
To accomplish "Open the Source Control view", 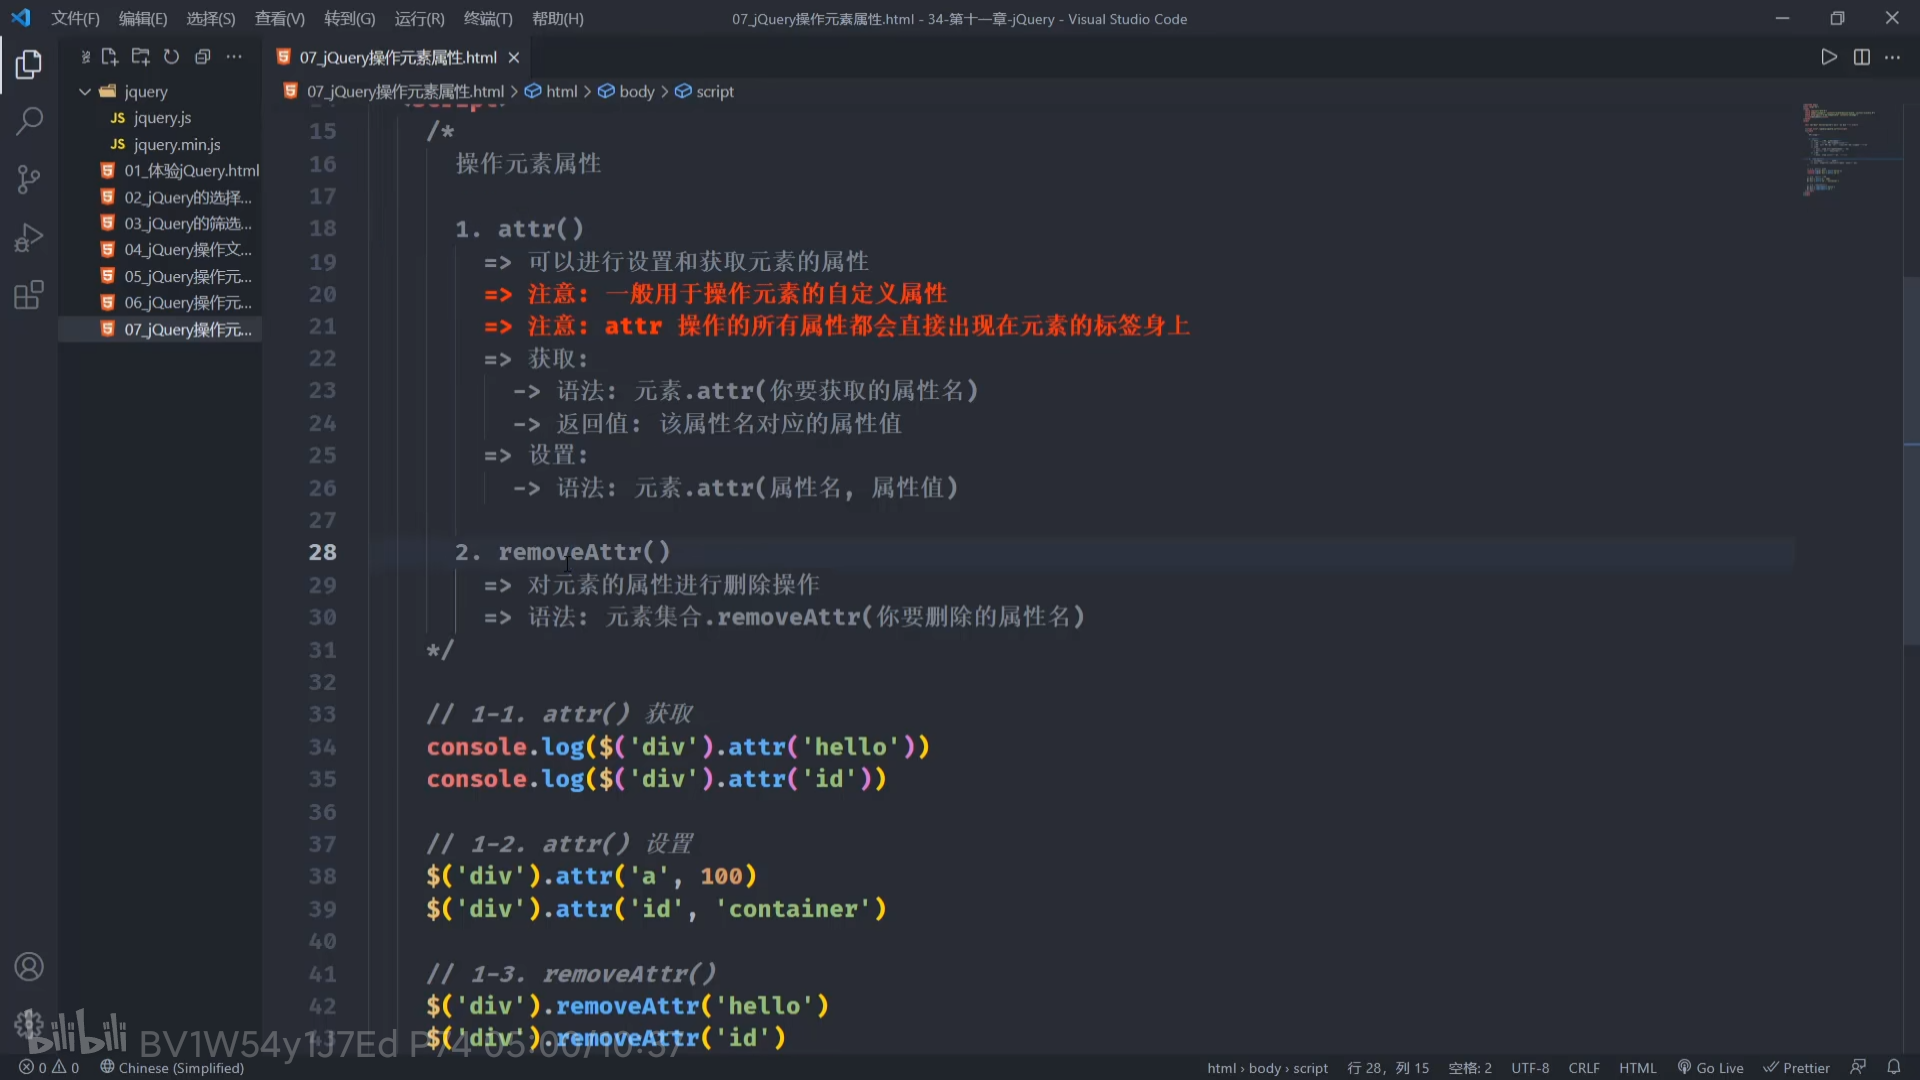I will pyautogui.click(x=29, y=180).
